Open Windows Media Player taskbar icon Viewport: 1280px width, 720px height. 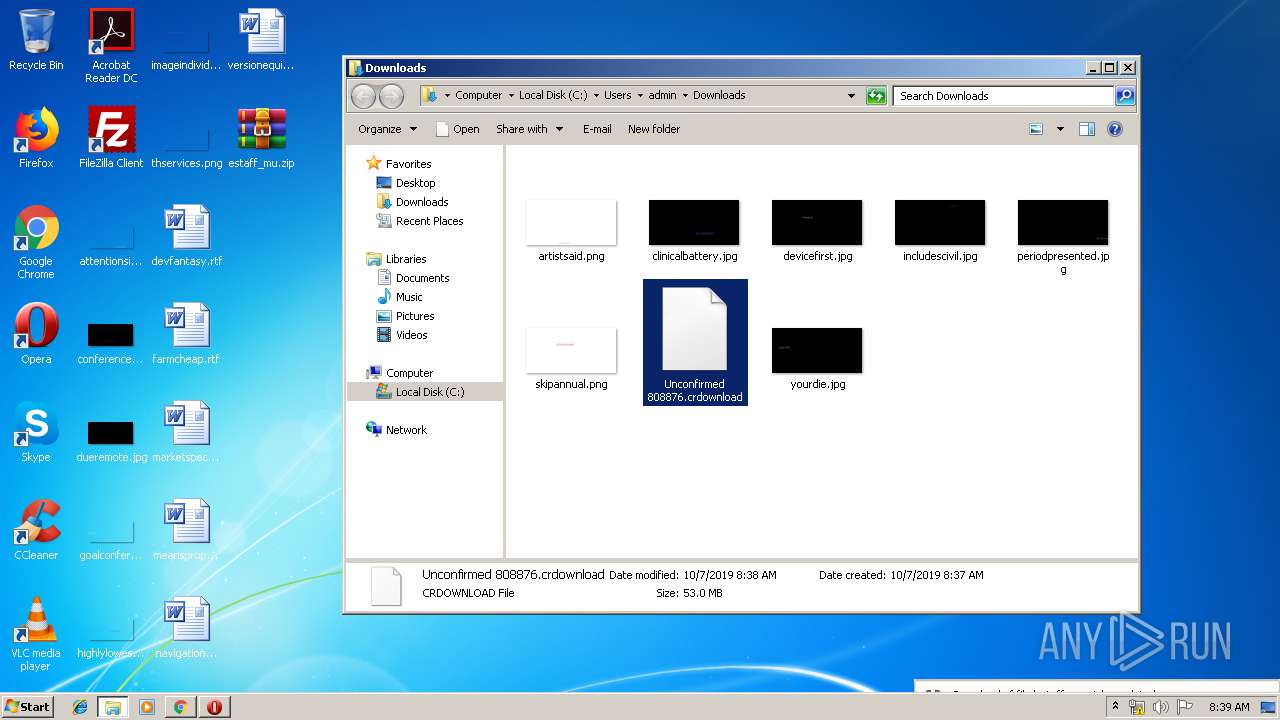[147, 707]
